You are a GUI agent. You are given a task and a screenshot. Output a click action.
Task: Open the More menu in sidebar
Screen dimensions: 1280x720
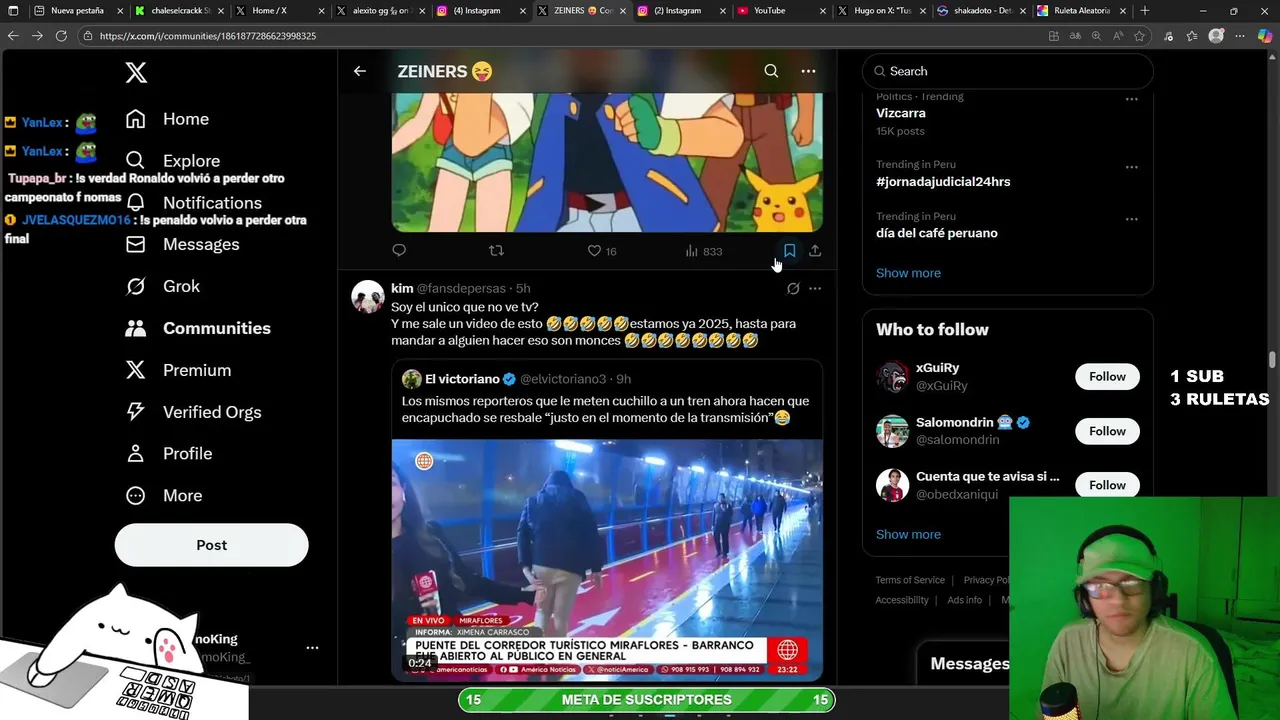tap(163, 496)
